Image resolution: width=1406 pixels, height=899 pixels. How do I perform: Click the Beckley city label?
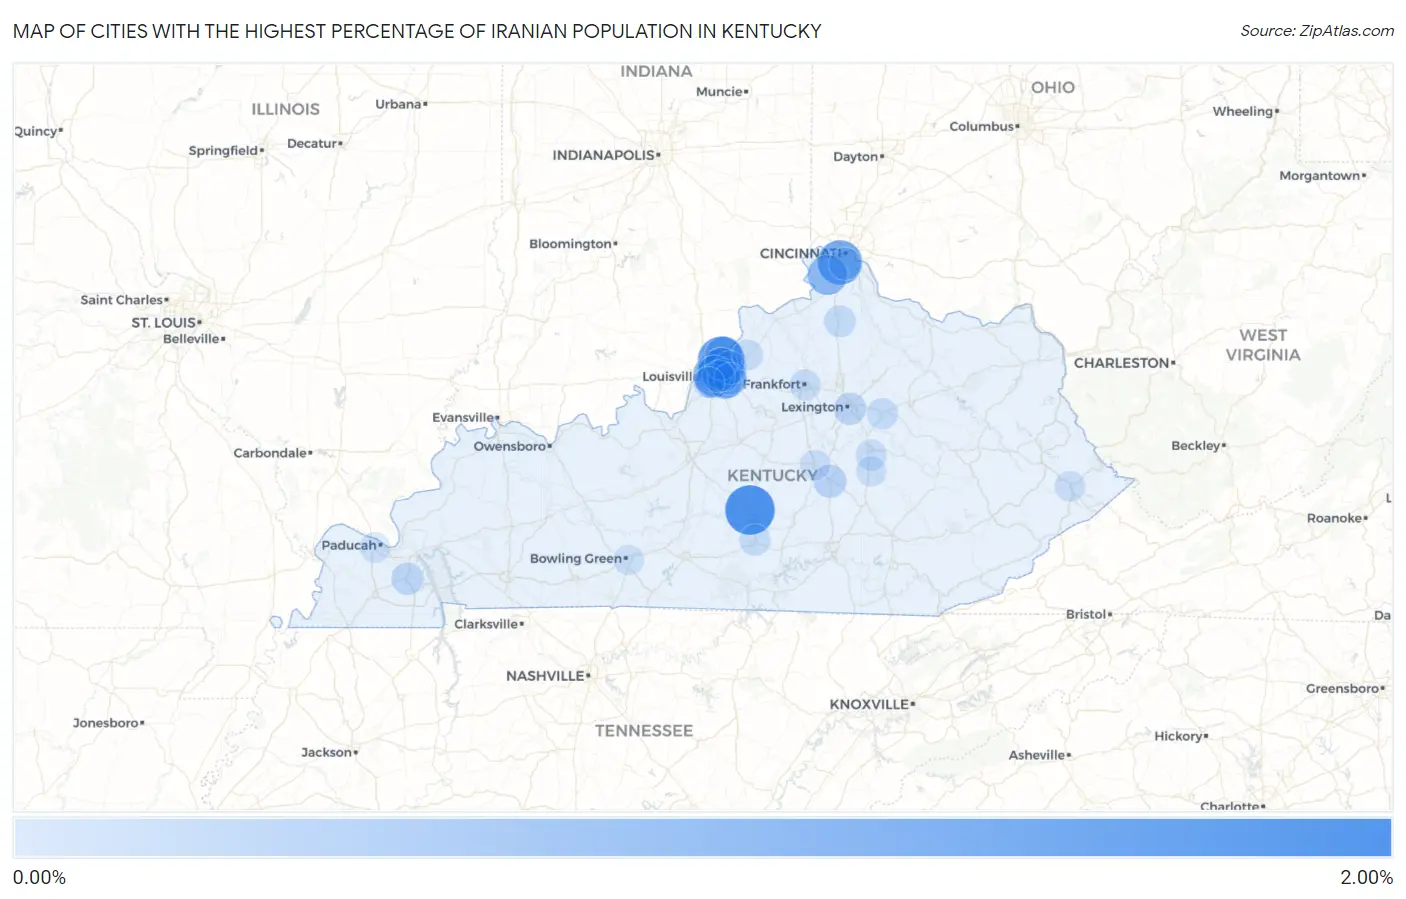click(1196, 445)
